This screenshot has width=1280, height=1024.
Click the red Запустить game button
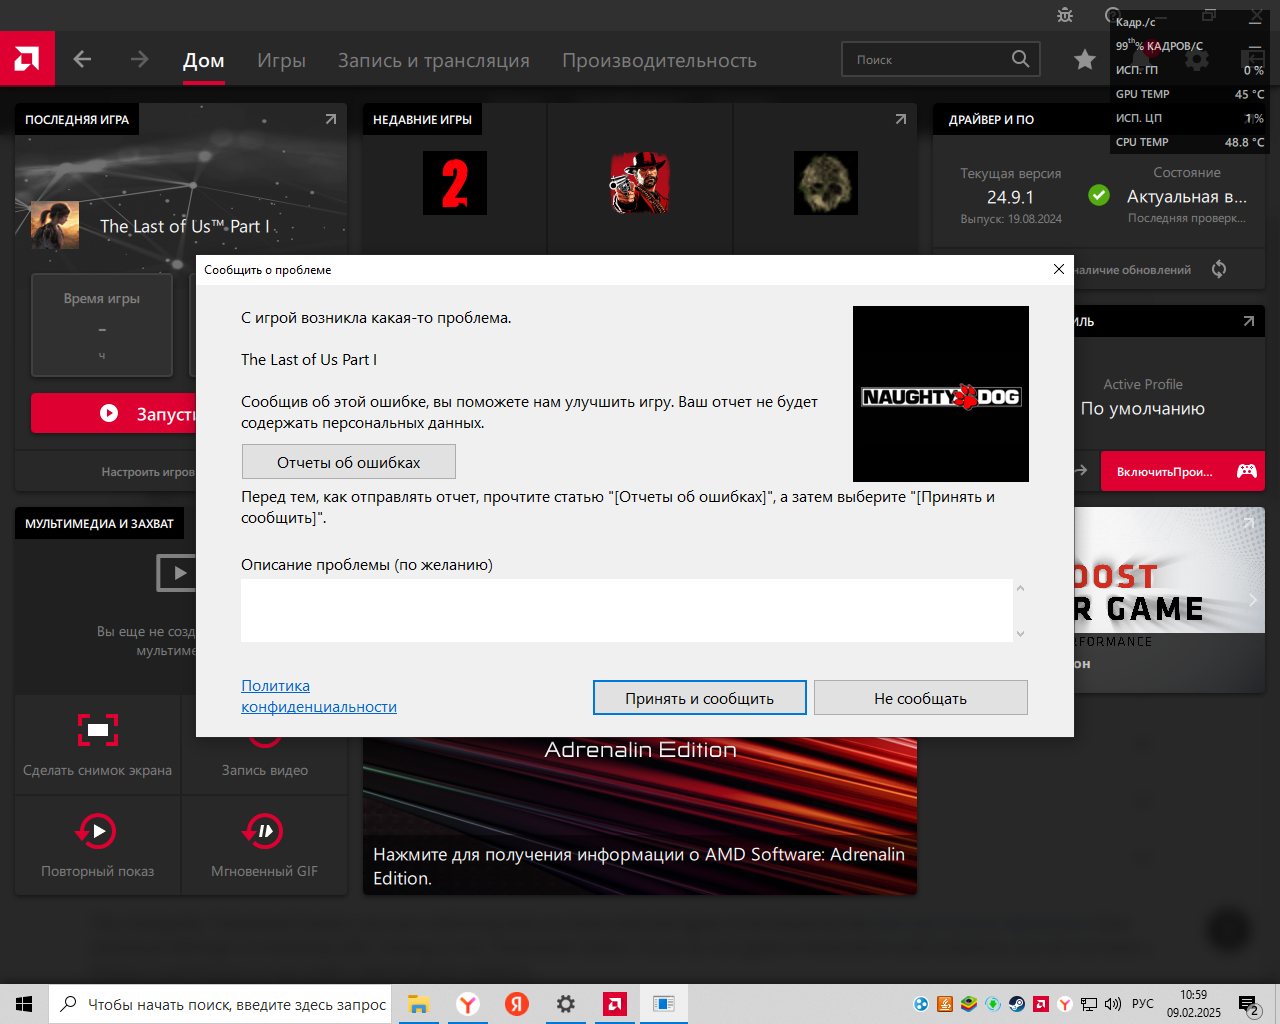pyautogui.click(x=114, y=413)
